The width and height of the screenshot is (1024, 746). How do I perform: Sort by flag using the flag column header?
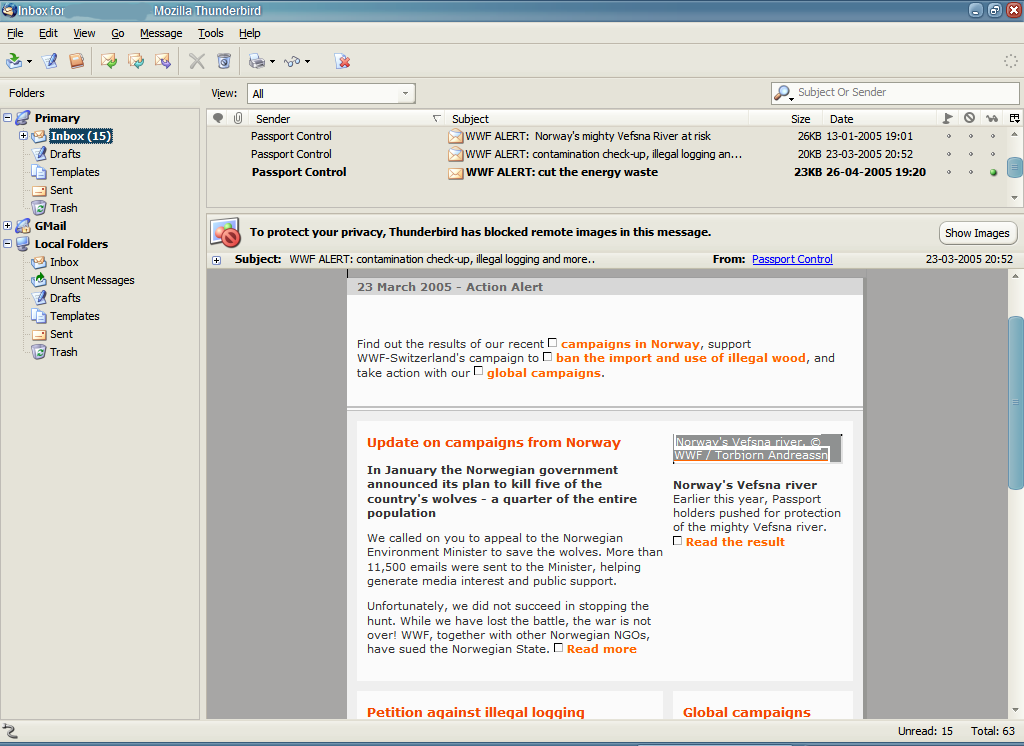(x=948, y=118)
